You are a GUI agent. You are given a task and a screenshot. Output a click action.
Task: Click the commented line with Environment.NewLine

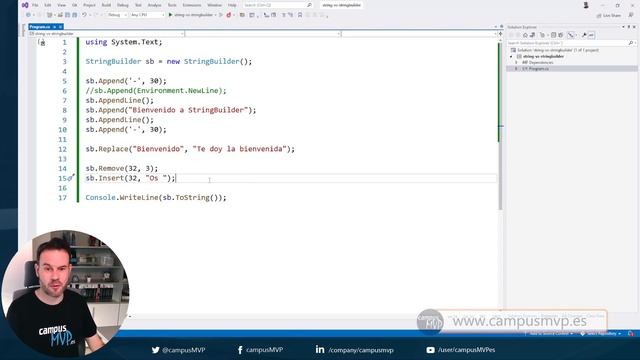point(156,91)
